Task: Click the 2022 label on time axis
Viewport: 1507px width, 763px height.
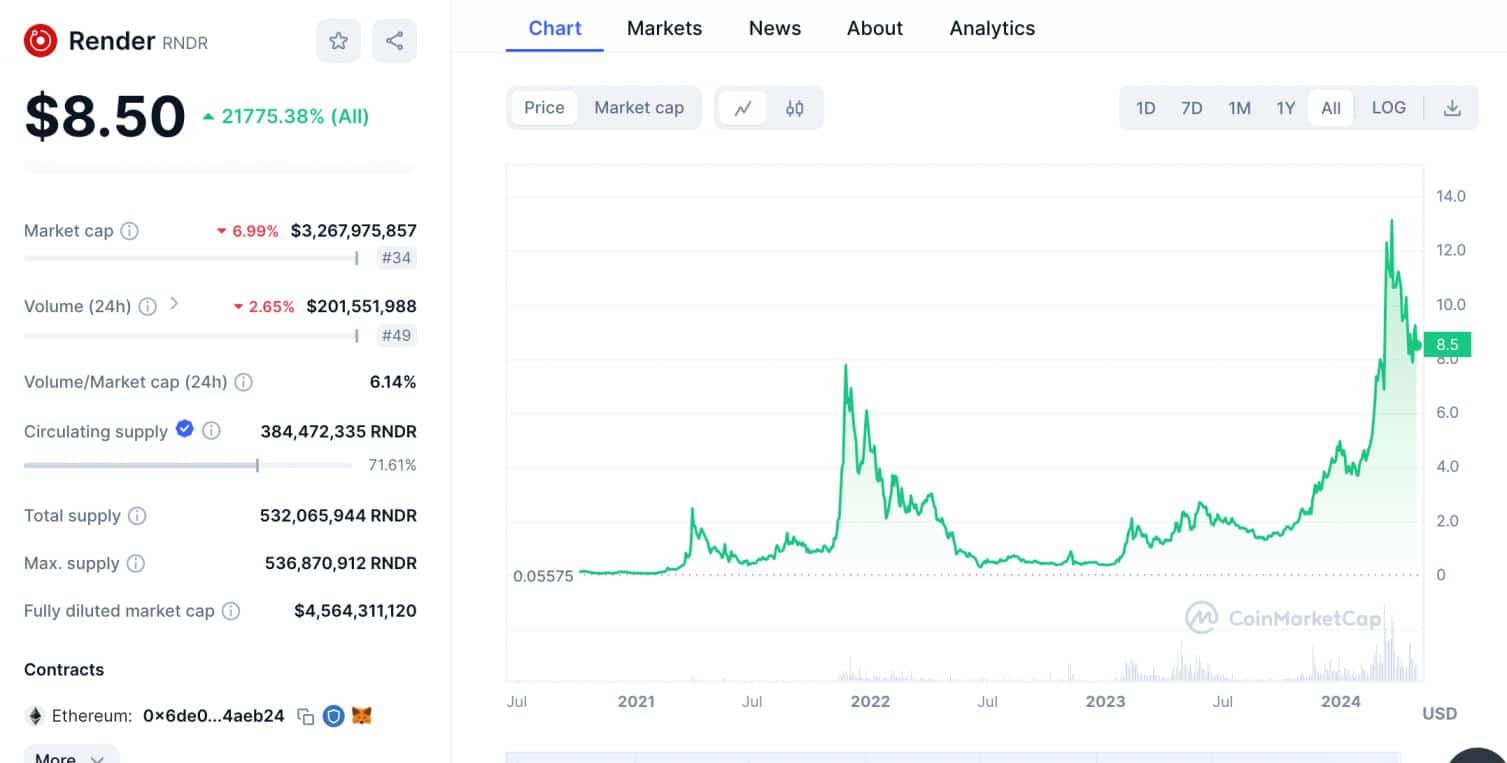Action: tap(870, 702)
